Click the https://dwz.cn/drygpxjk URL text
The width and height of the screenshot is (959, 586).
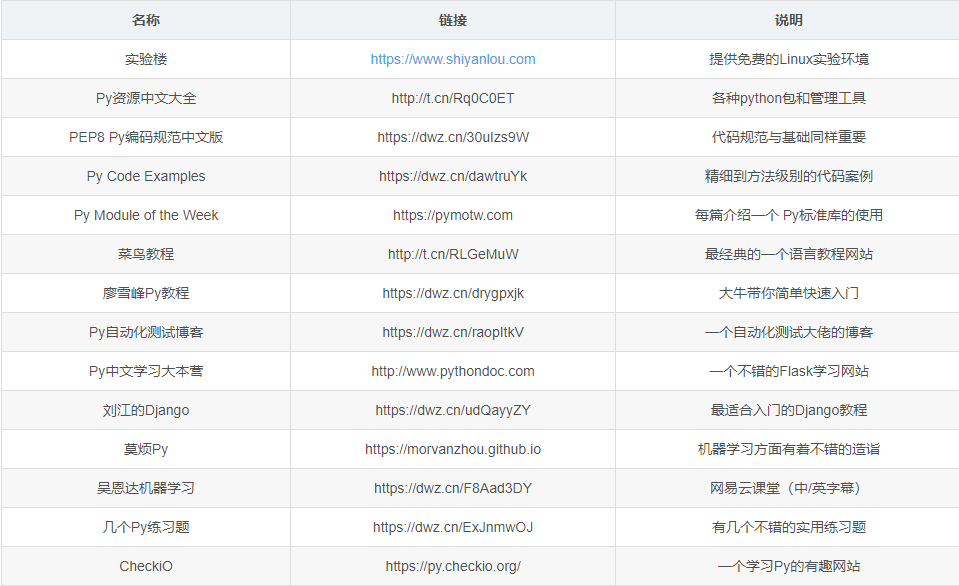point(453,293)
